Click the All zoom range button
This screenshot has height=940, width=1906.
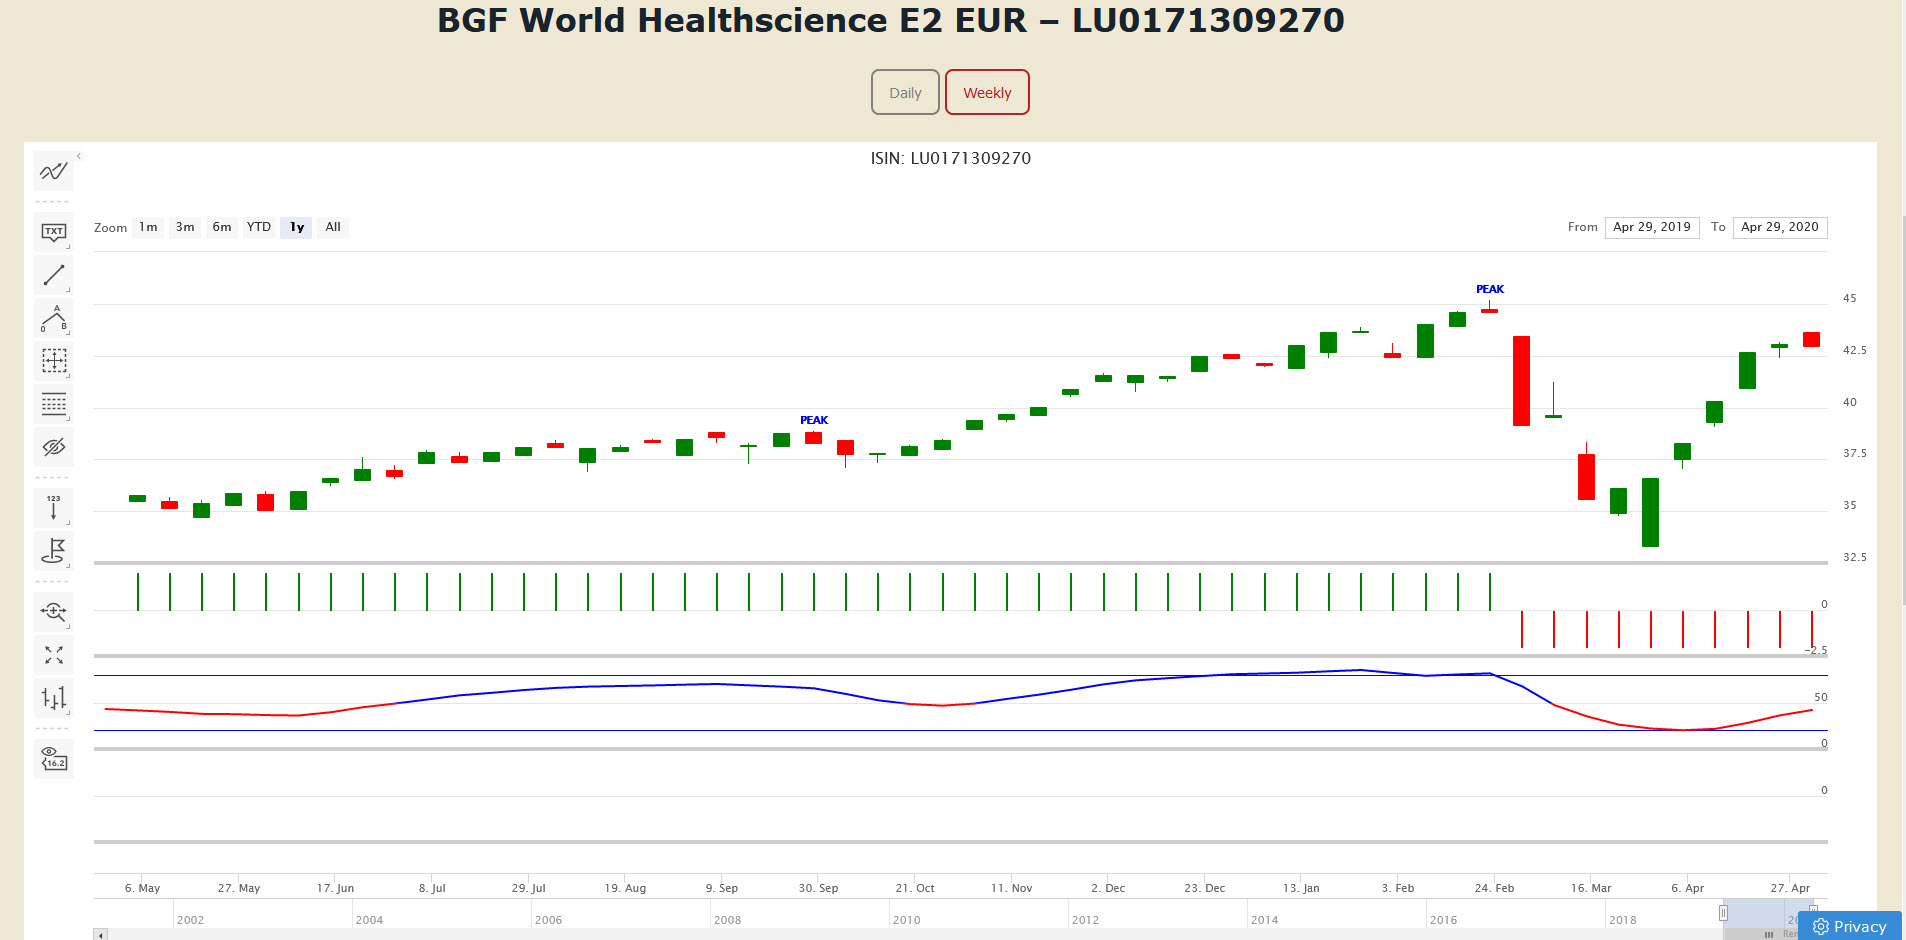click(x=333, y=227)
